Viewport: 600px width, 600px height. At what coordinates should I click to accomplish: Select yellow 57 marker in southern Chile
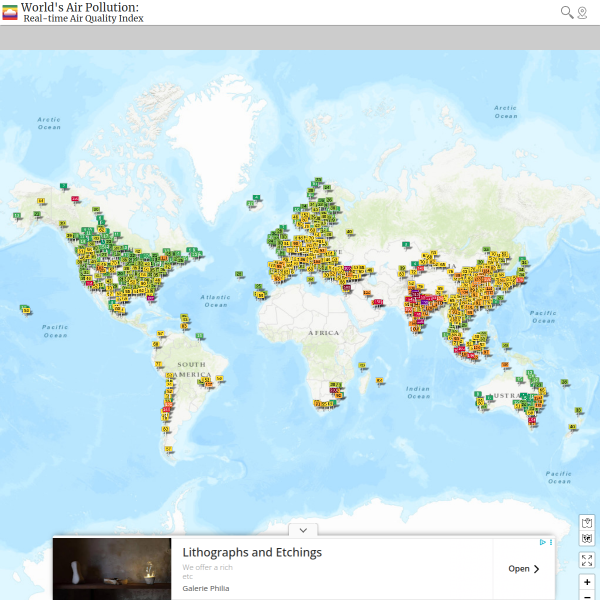coord(168,449)
